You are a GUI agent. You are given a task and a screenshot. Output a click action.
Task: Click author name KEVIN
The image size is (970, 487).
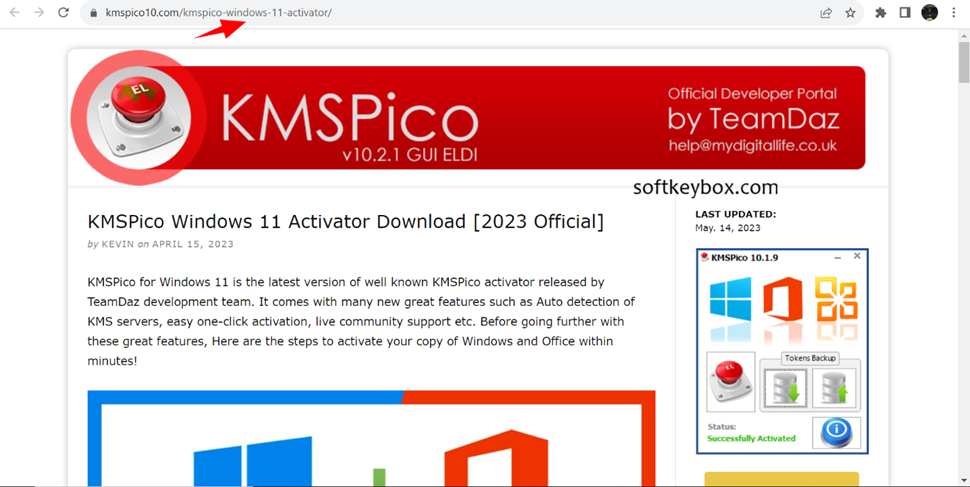pyautogui.click(x=118, y=244)
